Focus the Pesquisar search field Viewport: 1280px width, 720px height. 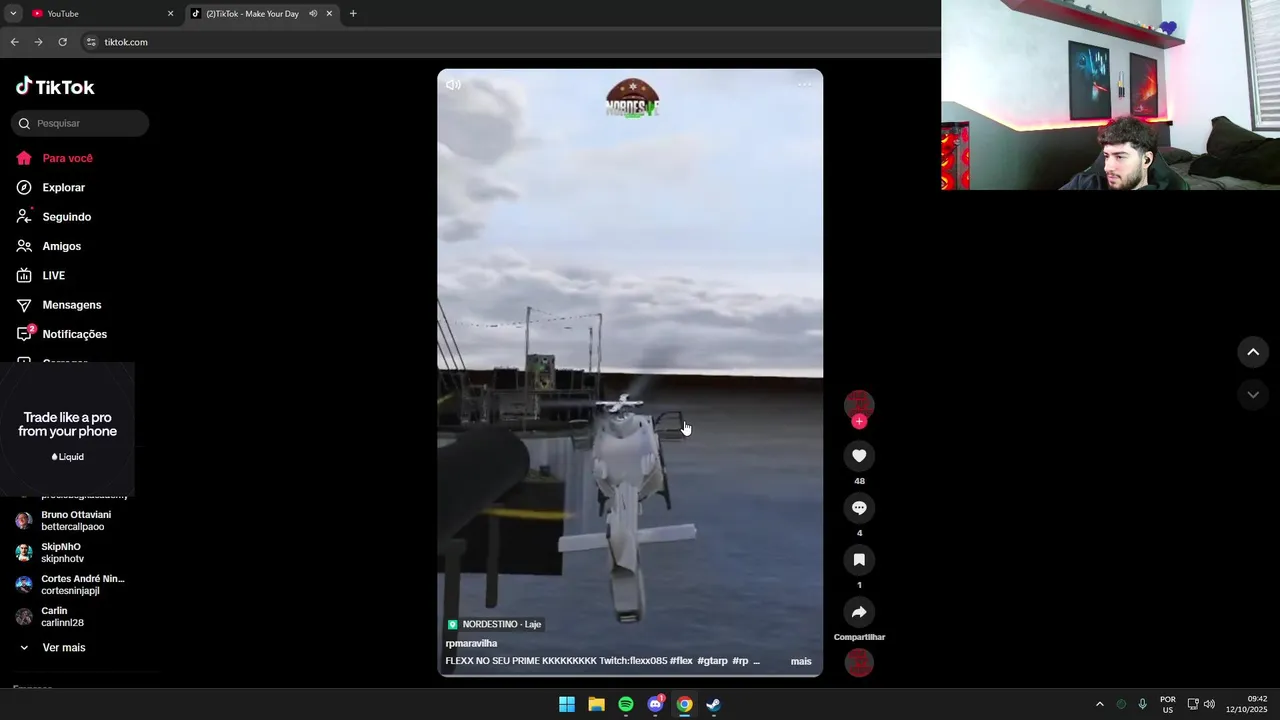[x=80, y=123]
